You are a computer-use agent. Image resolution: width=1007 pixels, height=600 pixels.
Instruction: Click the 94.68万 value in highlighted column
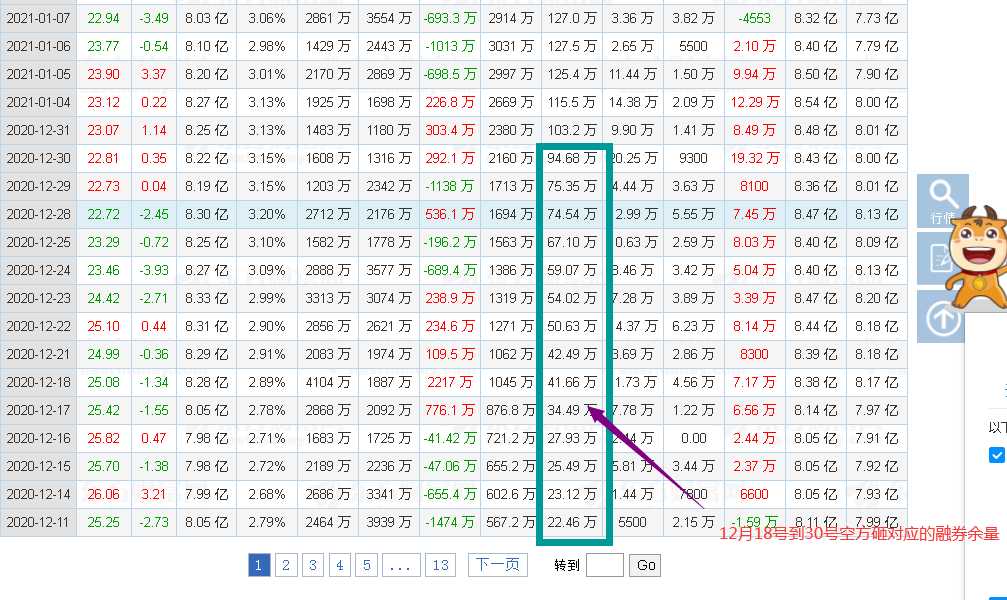tap(572, 158)
